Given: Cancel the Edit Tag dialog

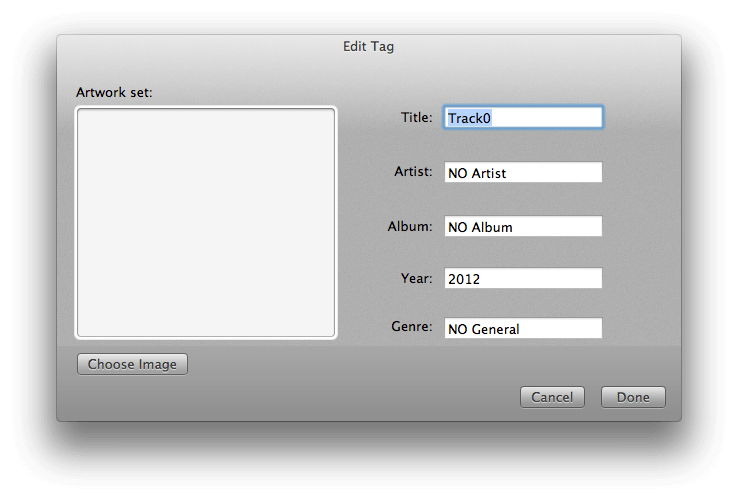Looking at the screenshot, I should point(552,397).
